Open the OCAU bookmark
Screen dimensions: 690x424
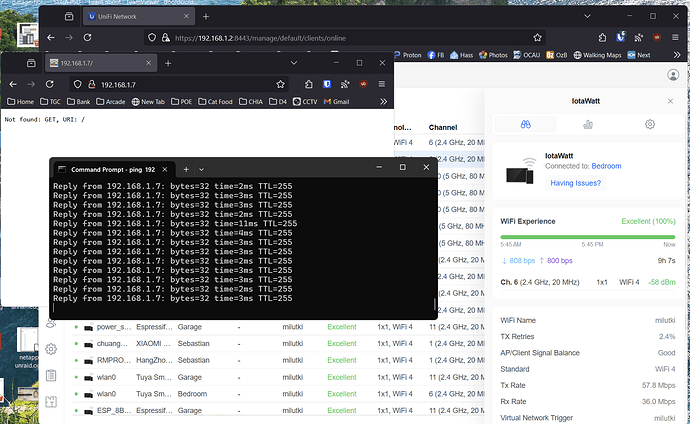[526, 55]
